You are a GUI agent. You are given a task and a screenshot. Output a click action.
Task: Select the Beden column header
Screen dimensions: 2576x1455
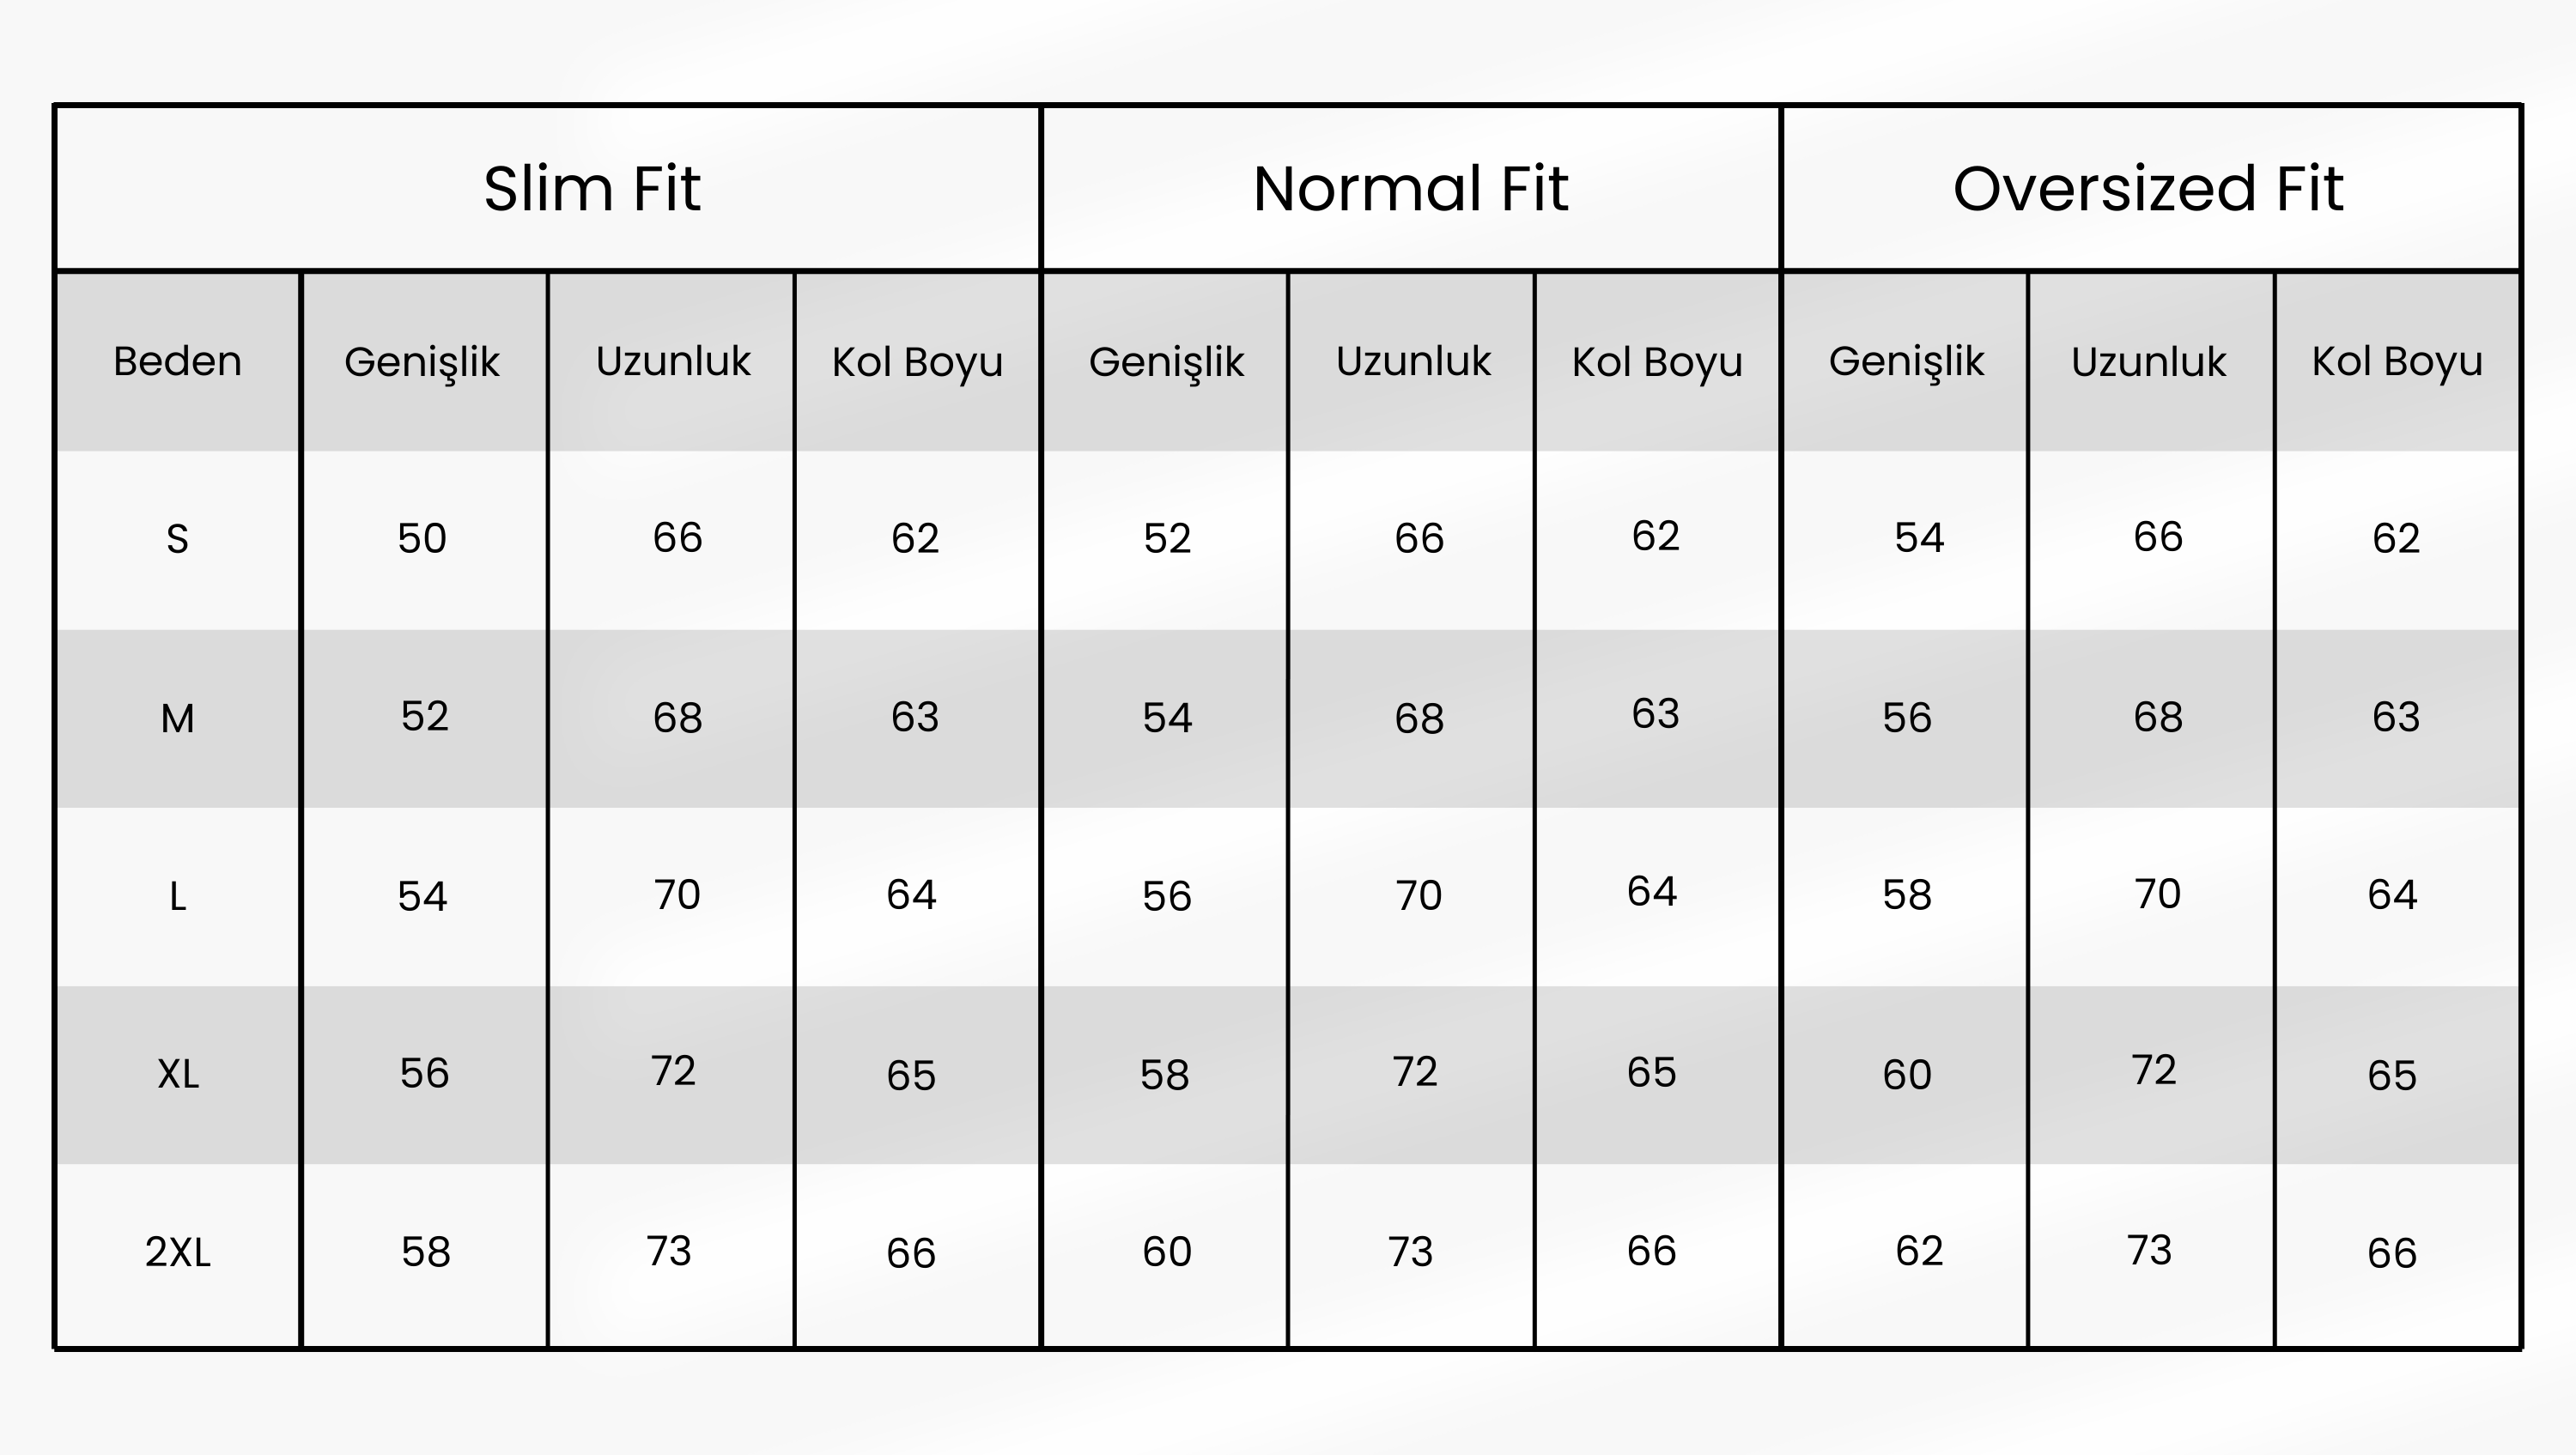click(177, 361)
